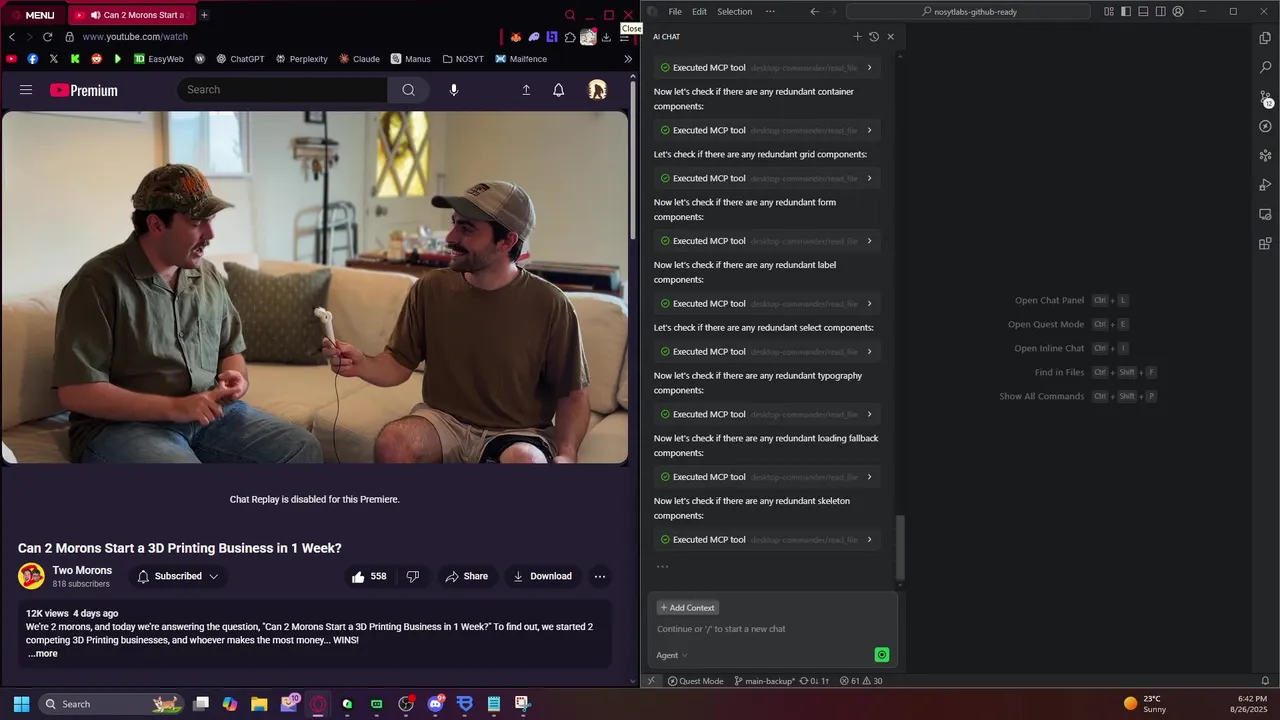Open the Facebook bookmark icon
Viewport: 1280px width, 720px height.
33,59
